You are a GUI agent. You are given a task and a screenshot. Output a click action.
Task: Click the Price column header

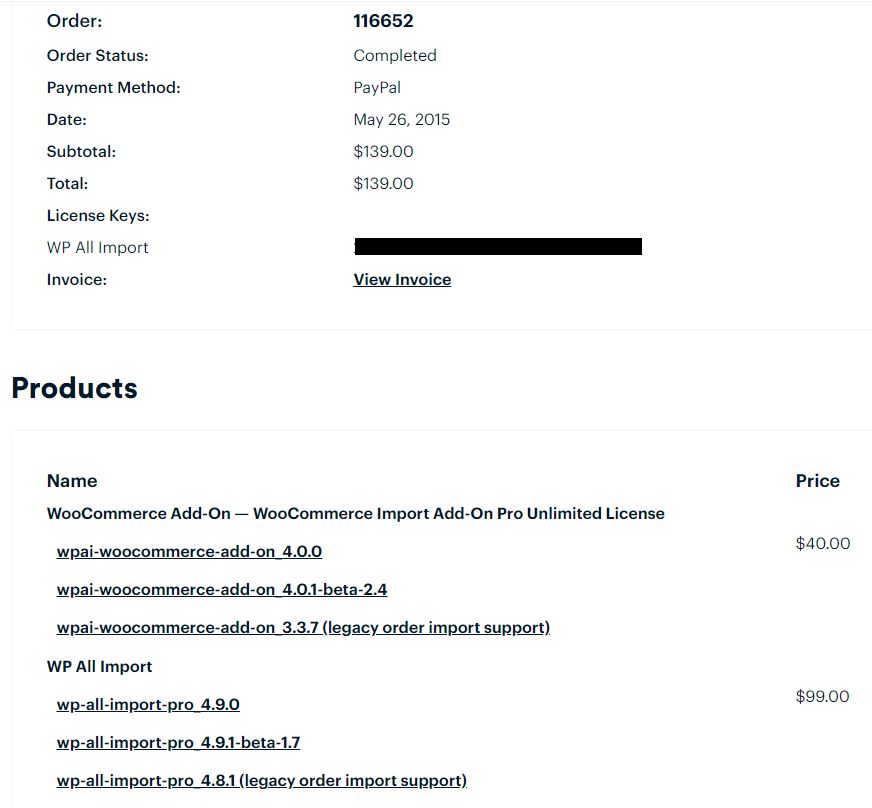pos(818,481)
